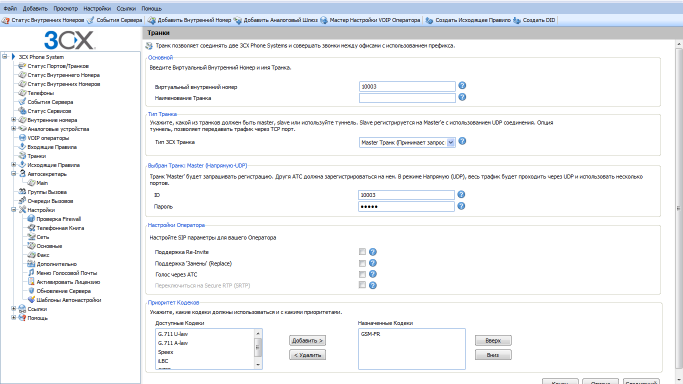Click the Вниз button
Screen dimensions: 683x384
493,355
